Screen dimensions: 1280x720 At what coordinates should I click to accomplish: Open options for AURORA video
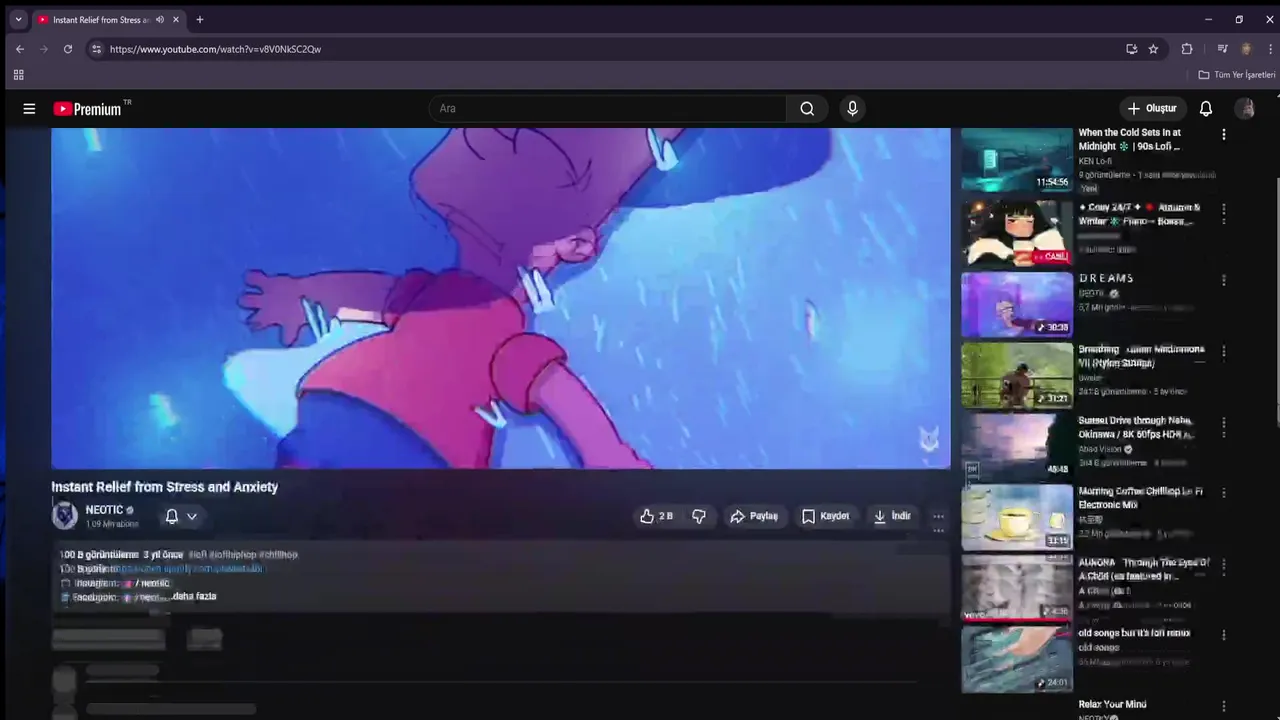1224,565
